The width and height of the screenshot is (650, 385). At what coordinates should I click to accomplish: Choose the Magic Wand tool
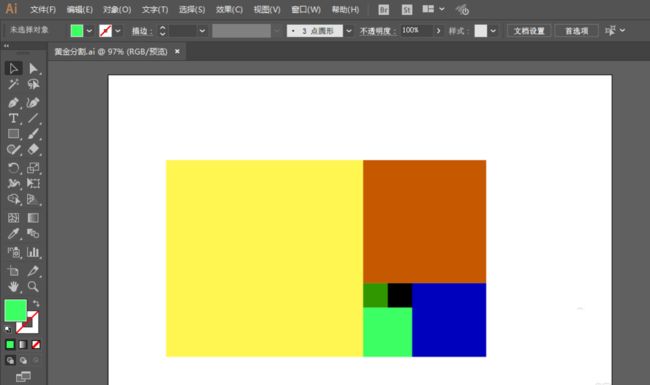(13, 85)
